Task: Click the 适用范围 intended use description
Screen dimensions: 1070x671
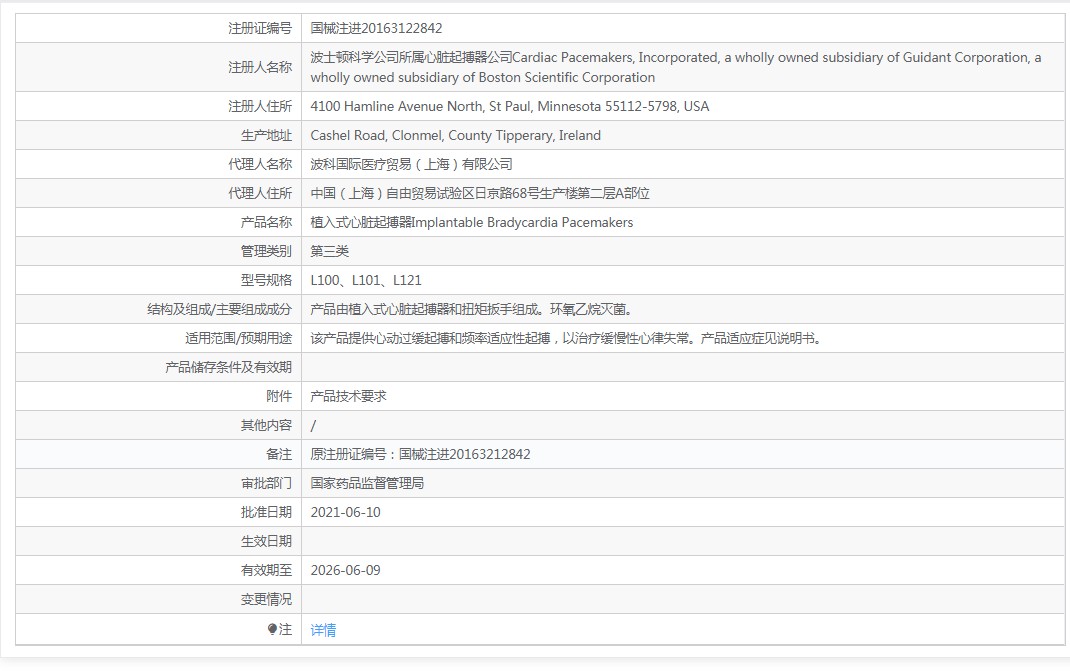Action: pyautogui.click(x=567, y=339)
